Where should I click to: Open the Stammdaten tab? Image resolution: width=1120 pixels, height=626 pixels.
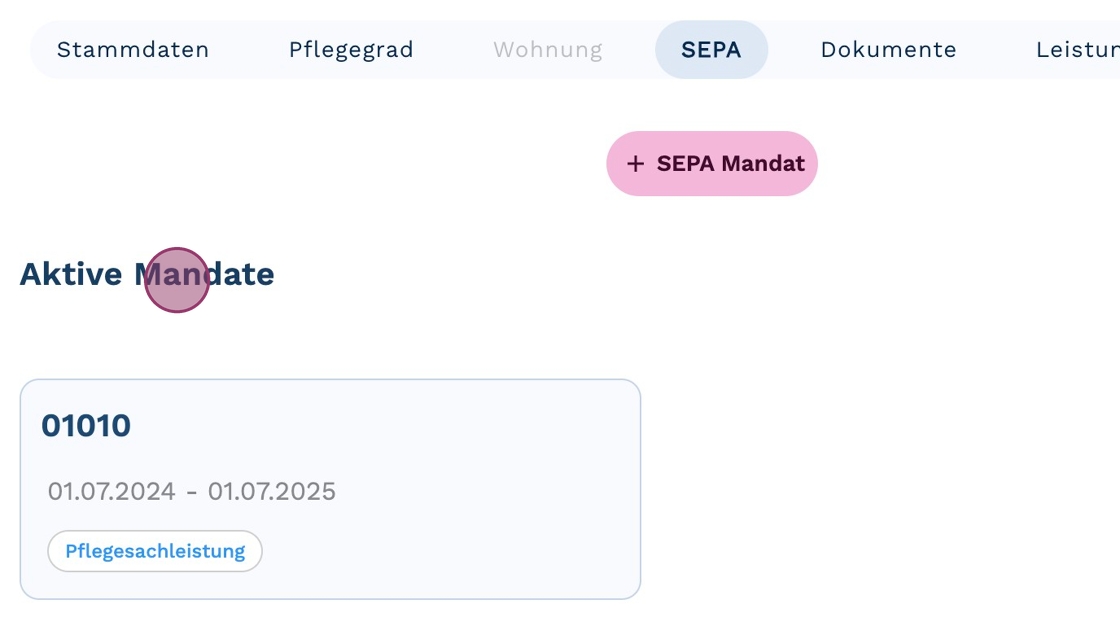[133, 49]
